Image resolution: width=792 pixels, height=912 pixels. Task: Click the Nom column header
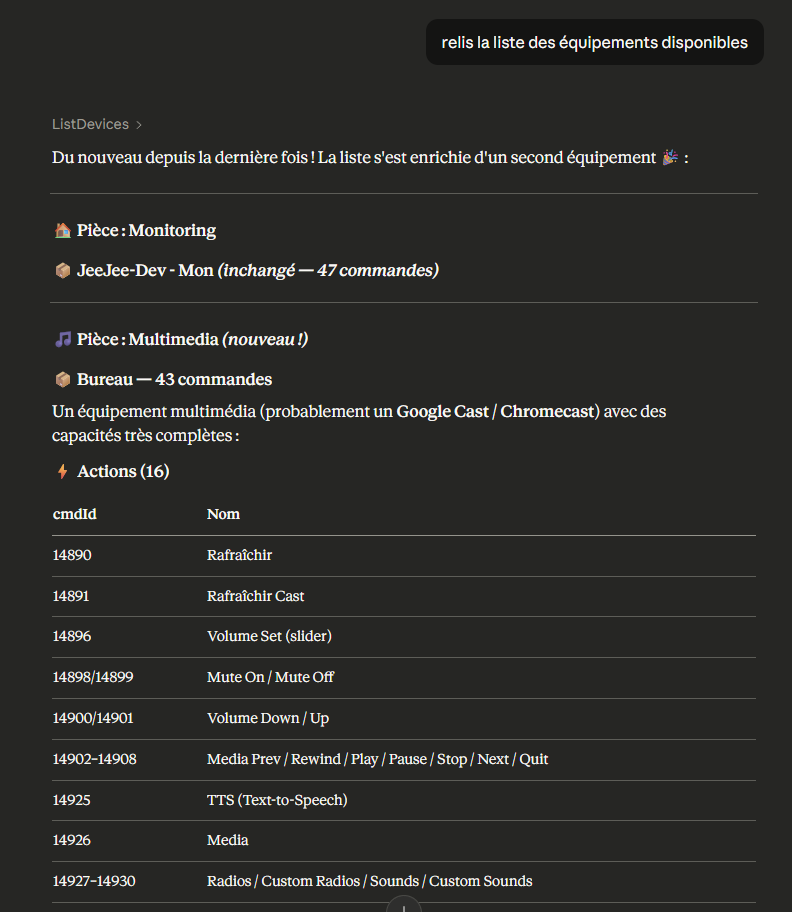[223, 514]
